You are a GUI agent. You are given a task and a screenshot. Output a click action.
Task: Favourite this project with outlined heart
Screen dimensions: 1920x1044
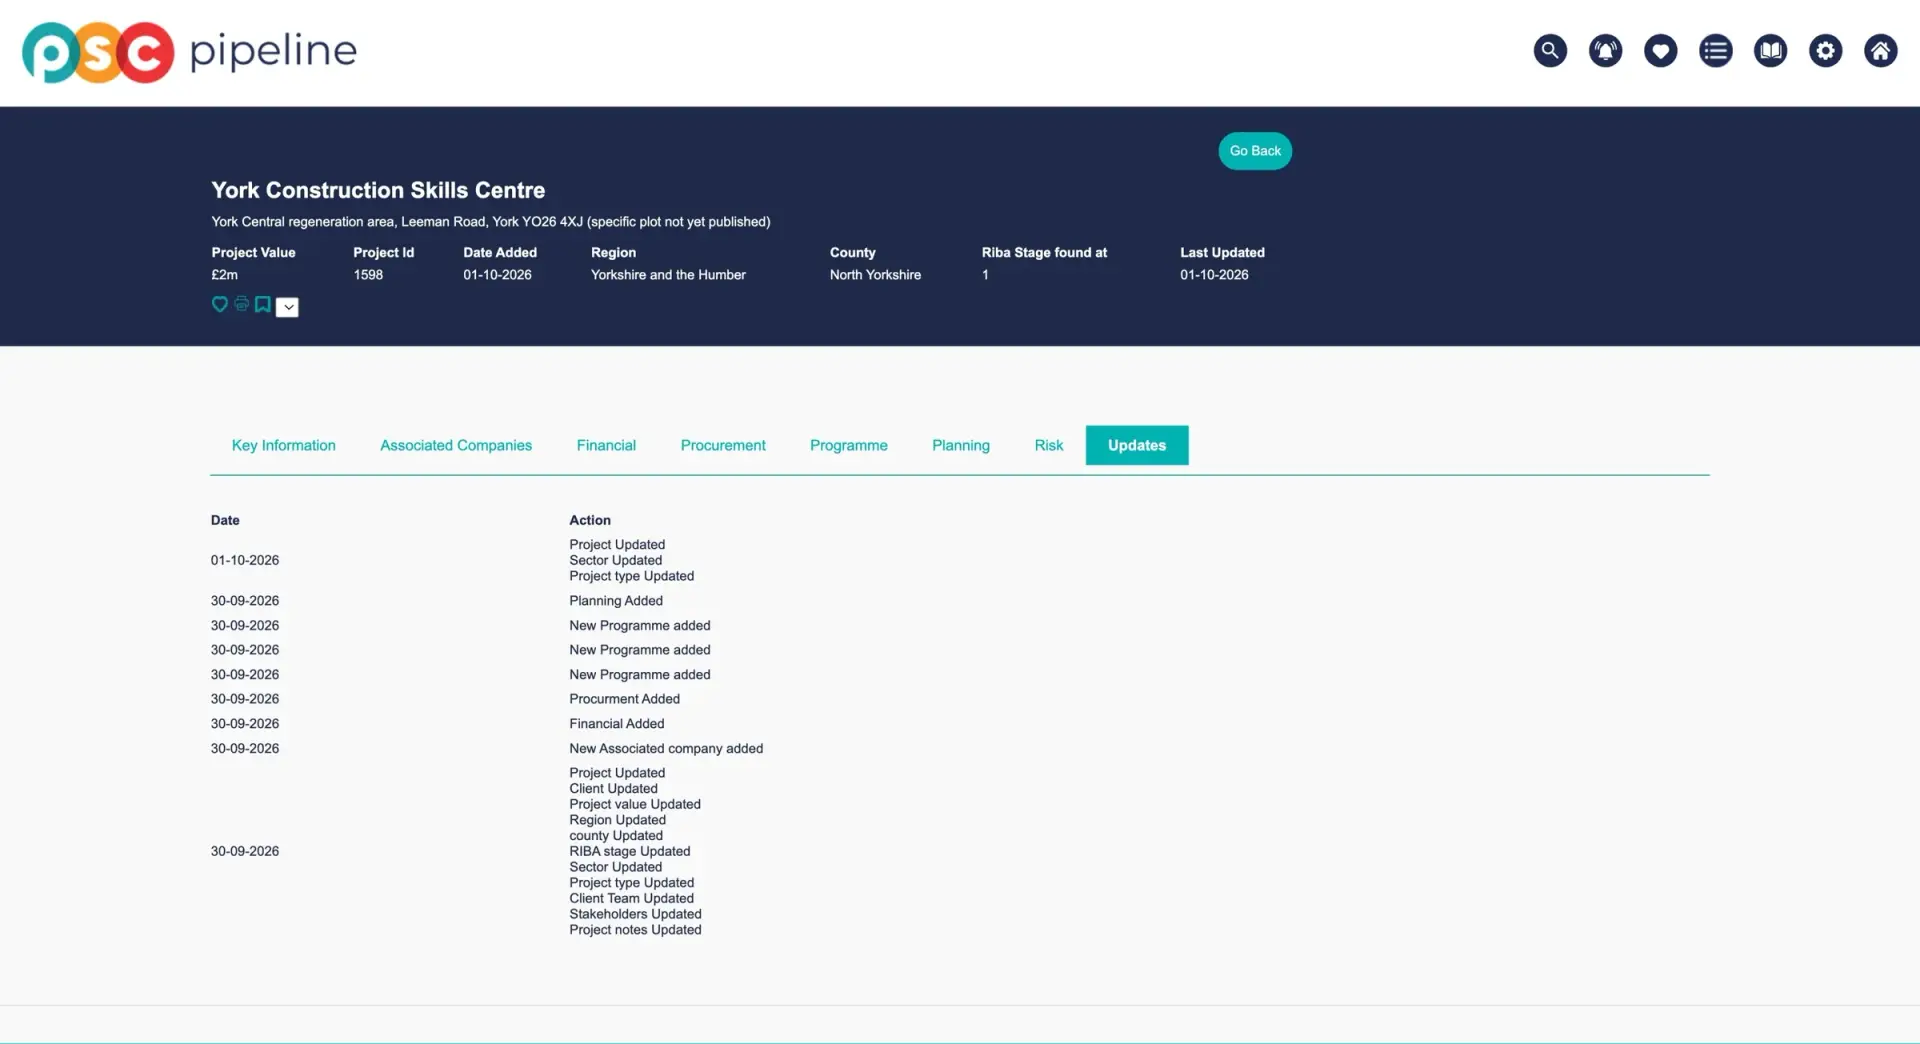click(220, 304)
